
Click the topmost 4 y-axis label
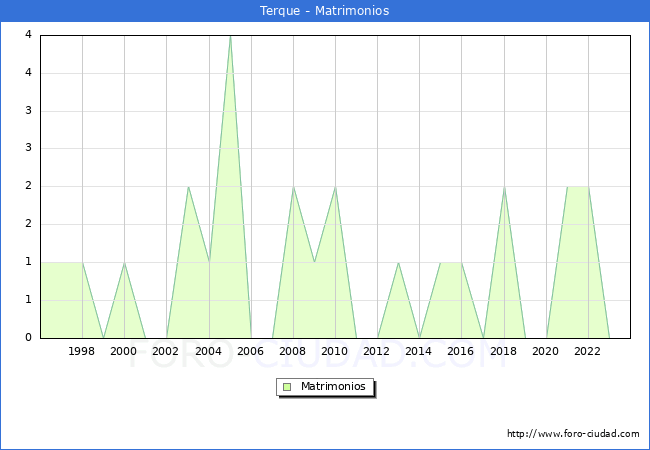pos(28,34)
